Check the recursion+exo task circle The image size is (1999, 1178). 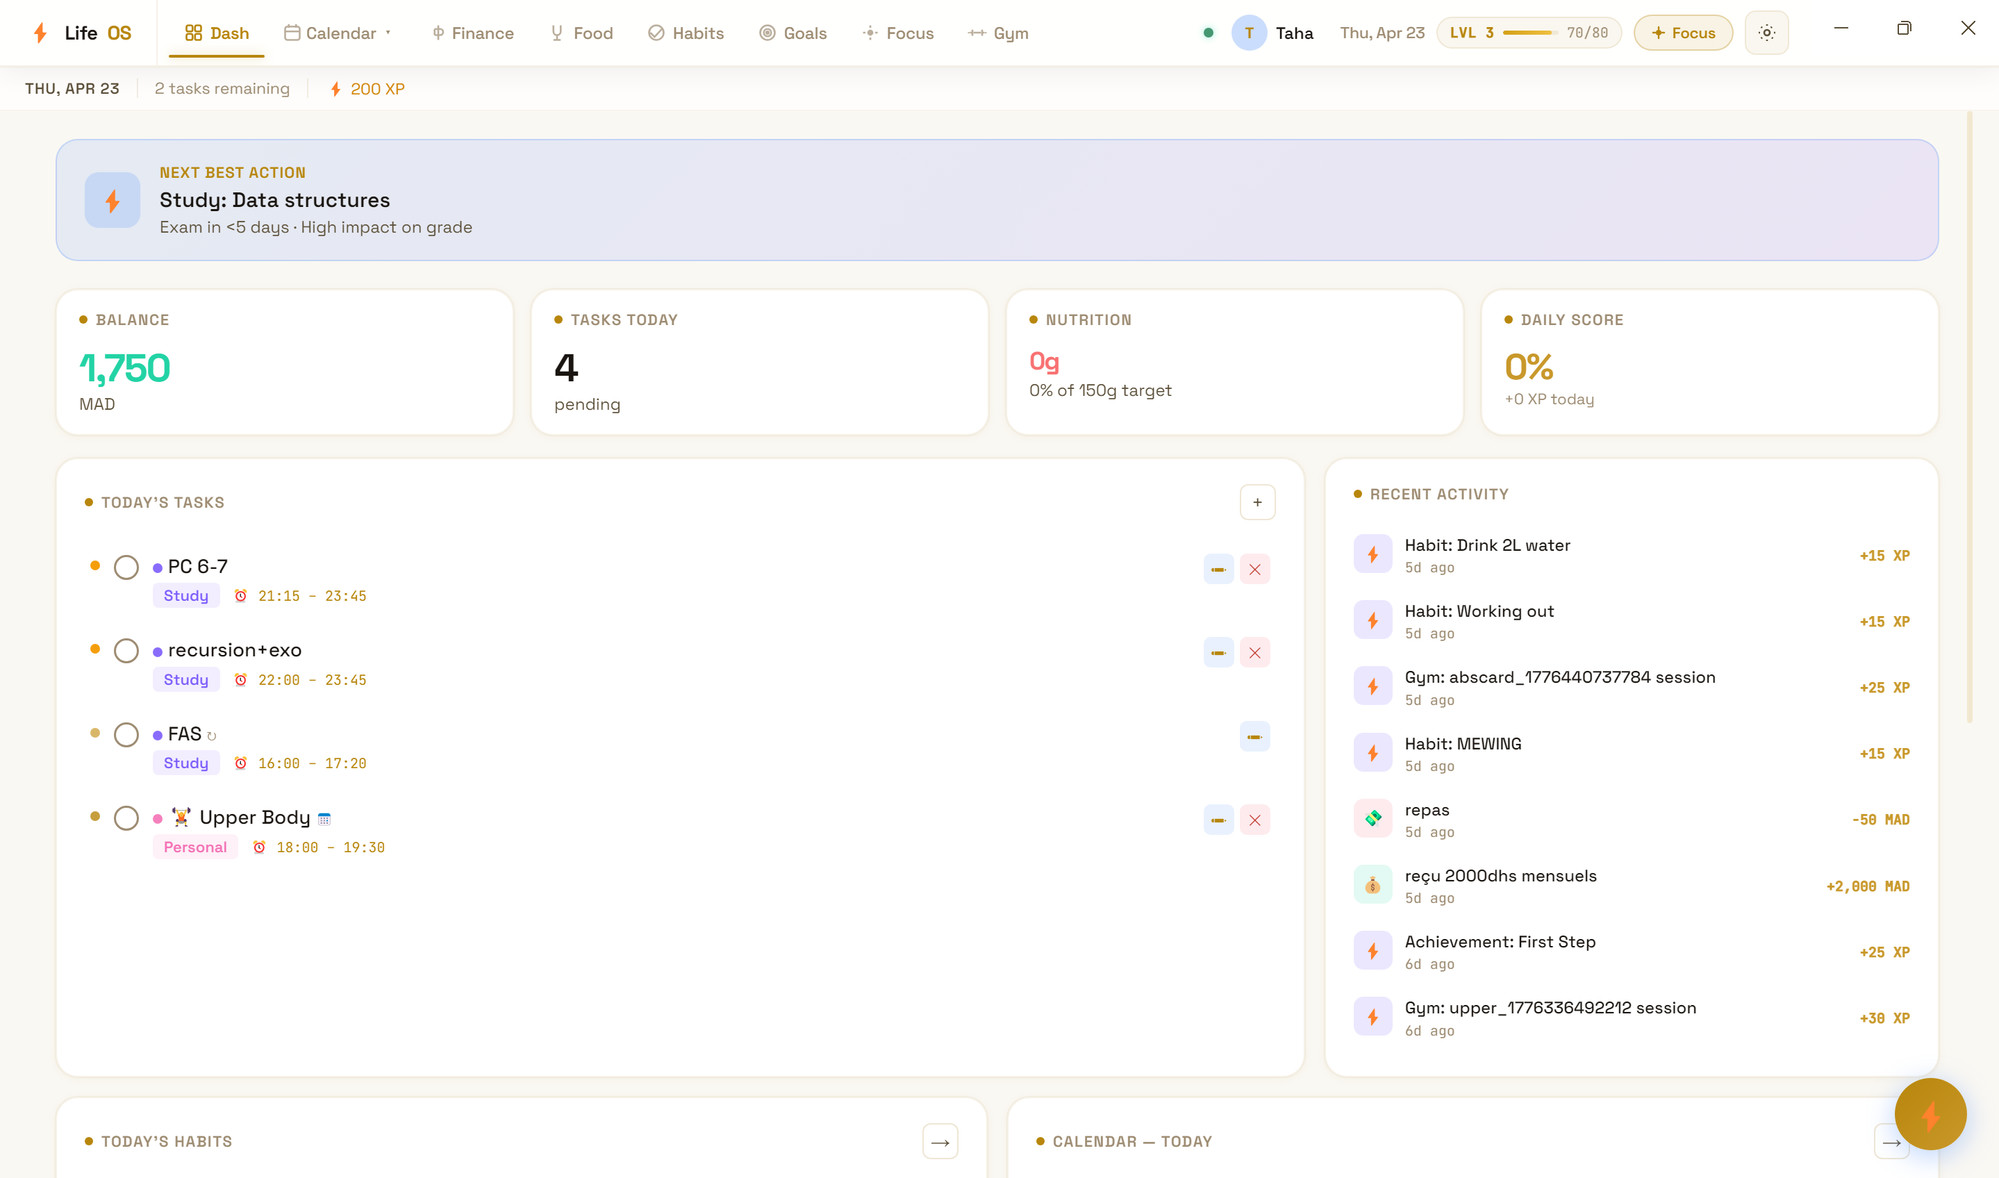coord(126,650)
